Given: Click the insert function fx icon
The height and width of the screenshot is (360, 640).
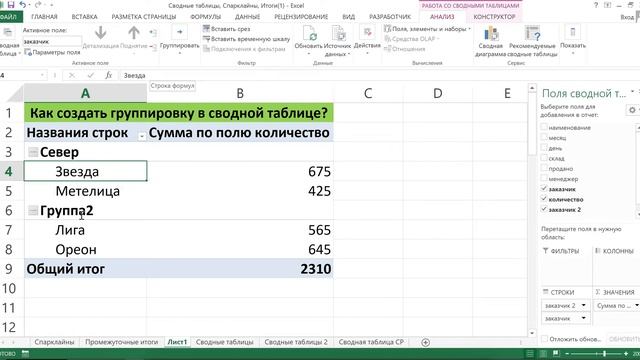Looking at the screenshot, I should [109, 75].
